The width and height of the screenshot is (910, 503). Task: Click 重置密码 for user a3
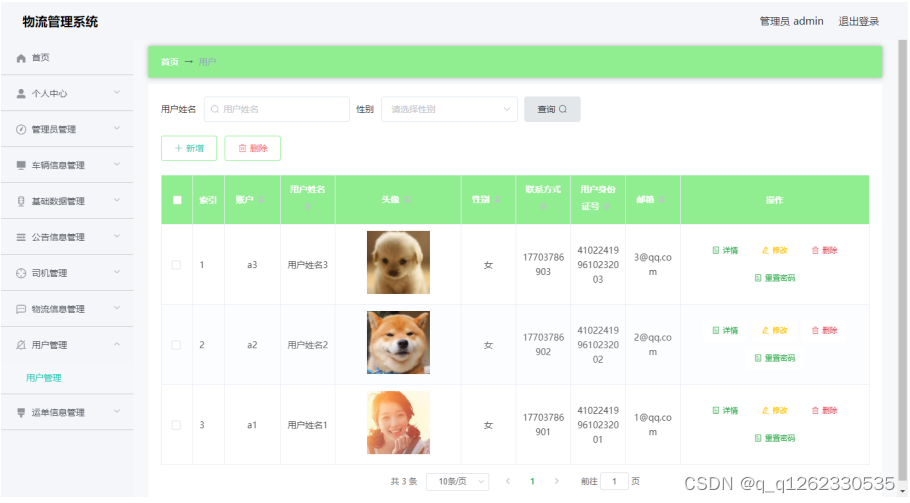pyautogui.click(x=775, y=278)
